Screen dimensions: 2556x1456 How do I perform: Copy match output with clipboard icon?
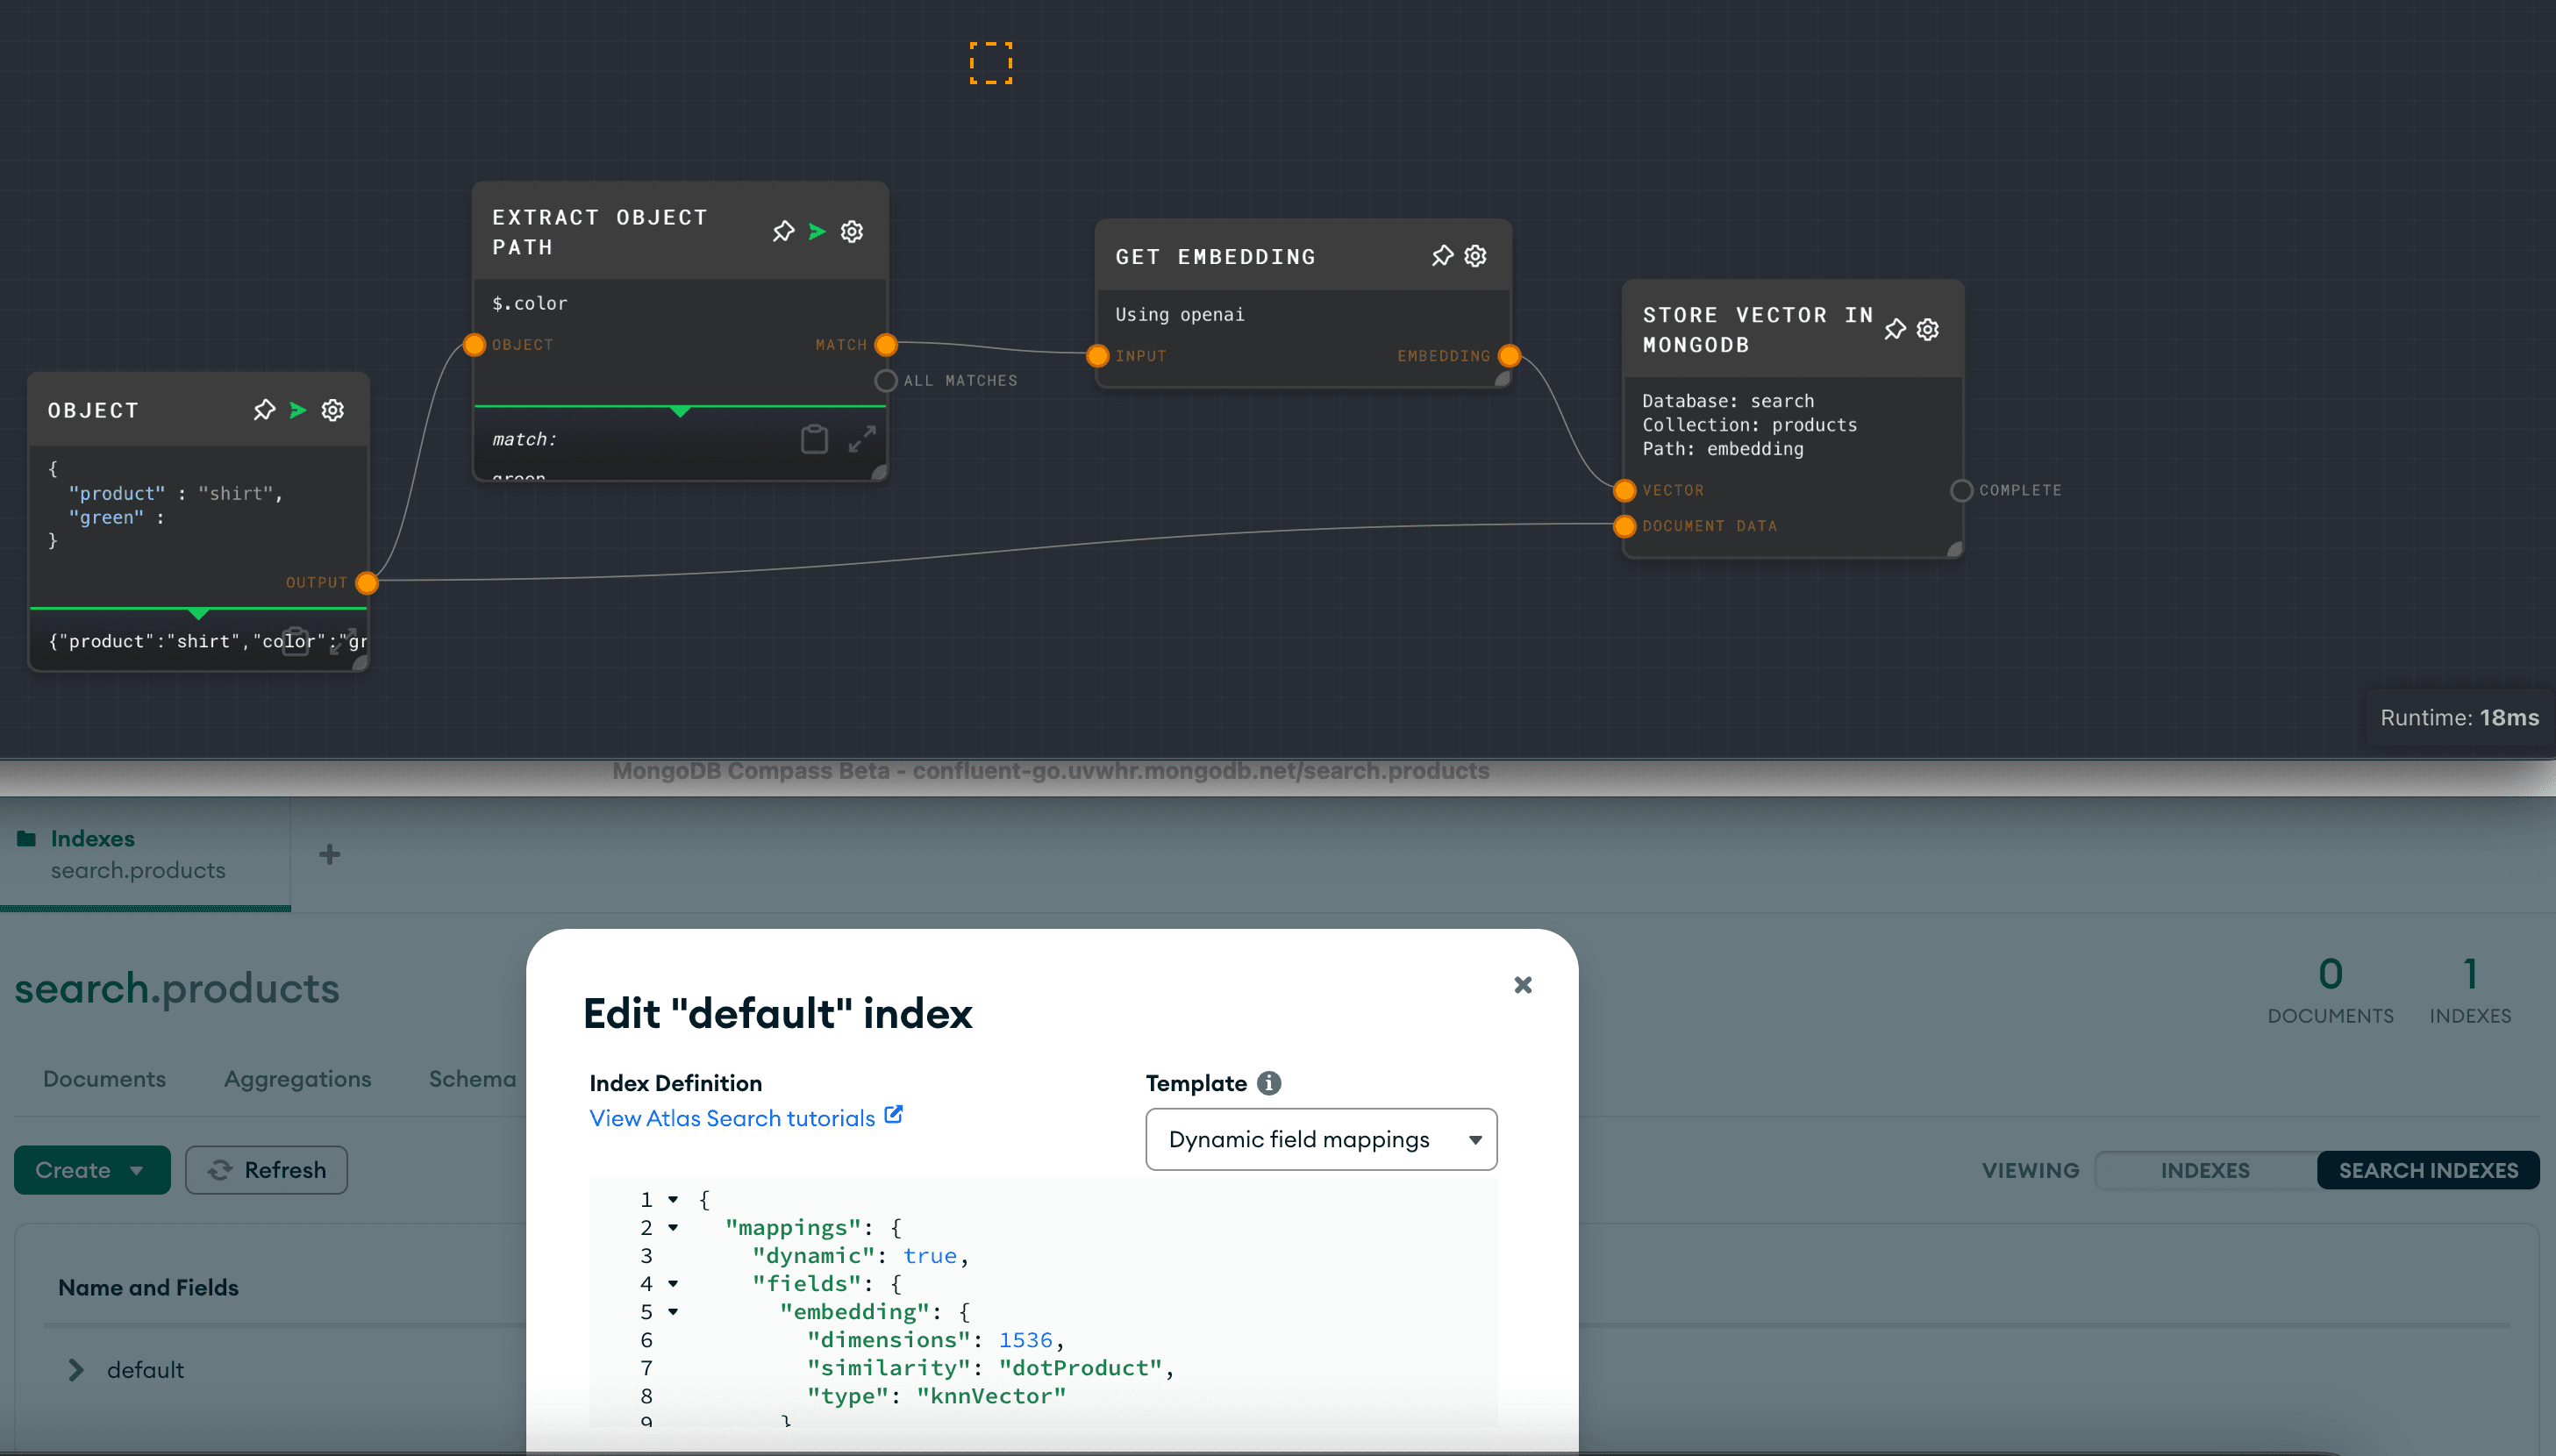point(814,439)
